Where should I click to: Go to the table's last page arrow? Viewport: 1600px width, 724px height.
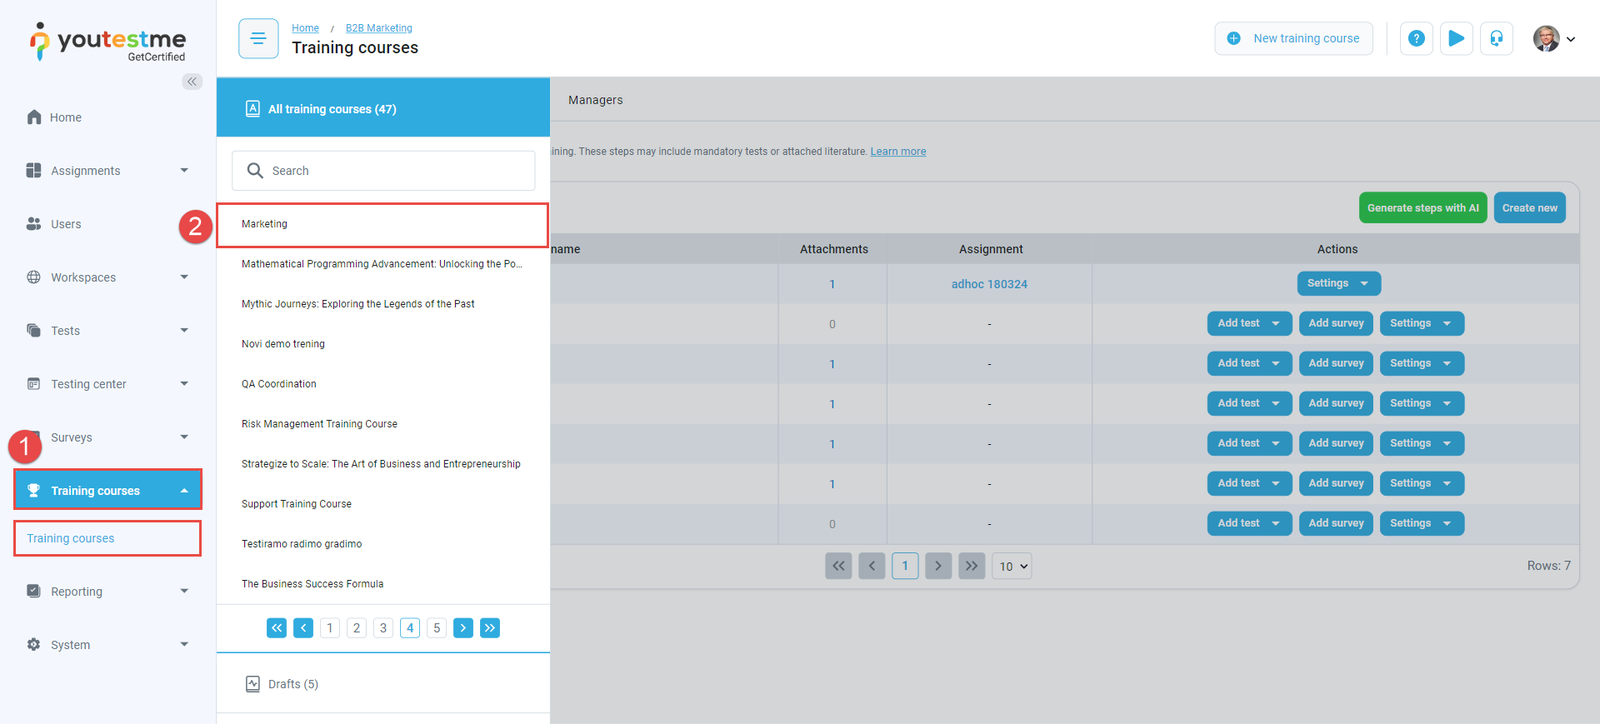coord(972,566)
